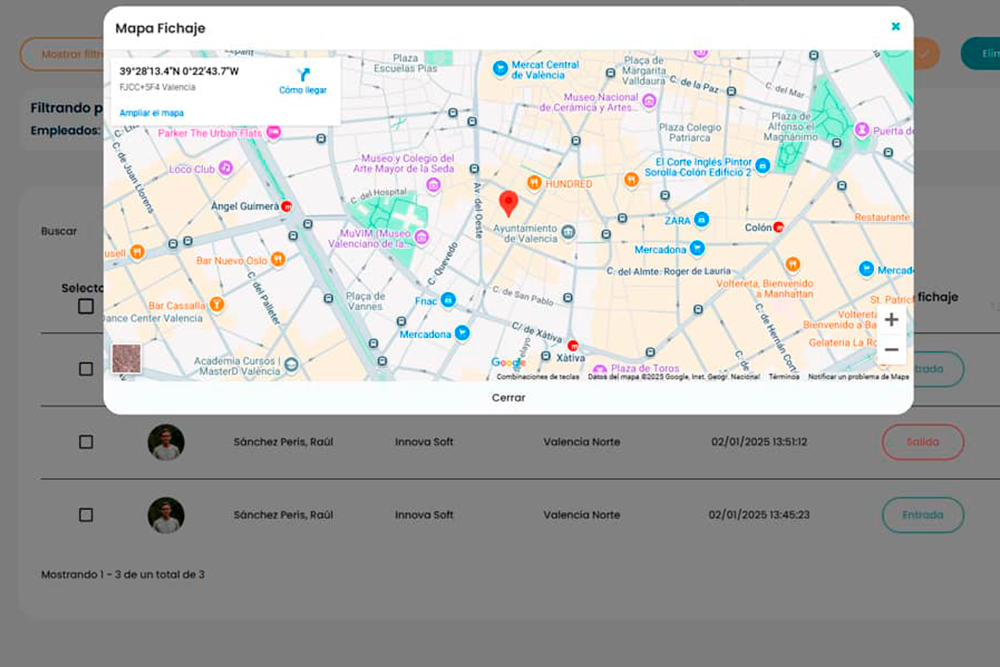Click the red location pin on the map

tap(508, 201)
